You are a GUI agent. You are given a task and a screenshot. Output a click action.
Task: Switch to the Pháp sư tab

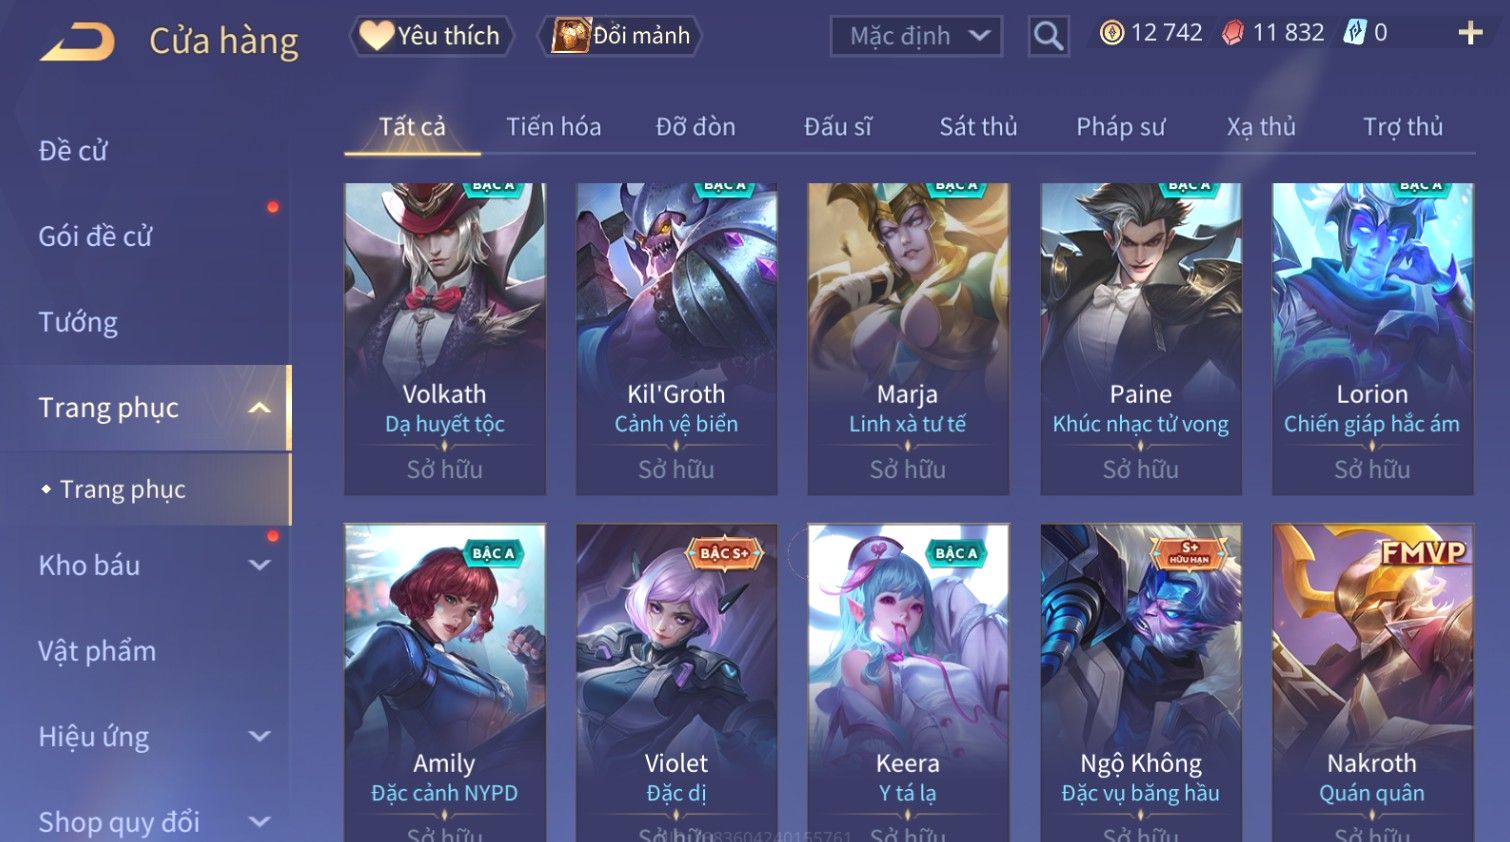1120,127
